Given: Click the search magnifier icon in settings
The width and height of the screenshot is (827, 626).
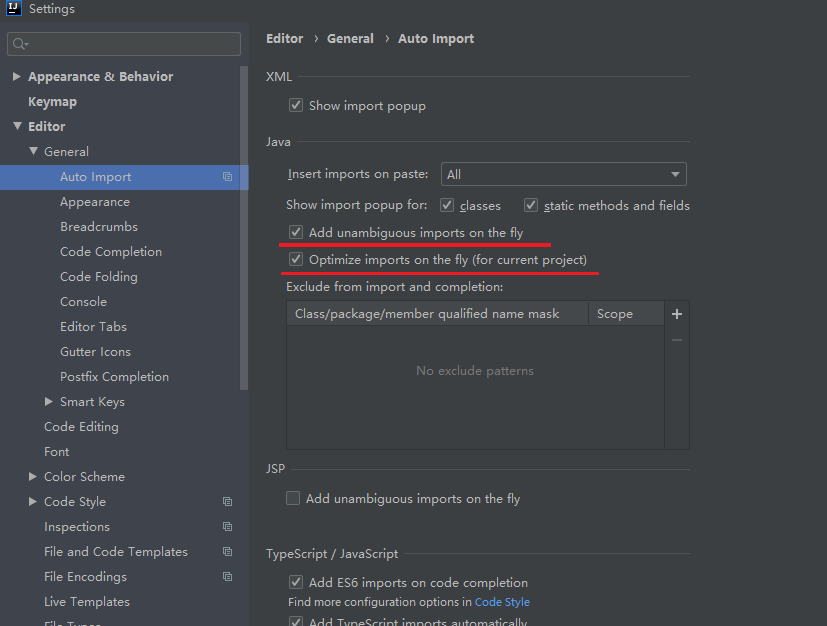Looking at the screenshot, I should click(x=20, y=44).
